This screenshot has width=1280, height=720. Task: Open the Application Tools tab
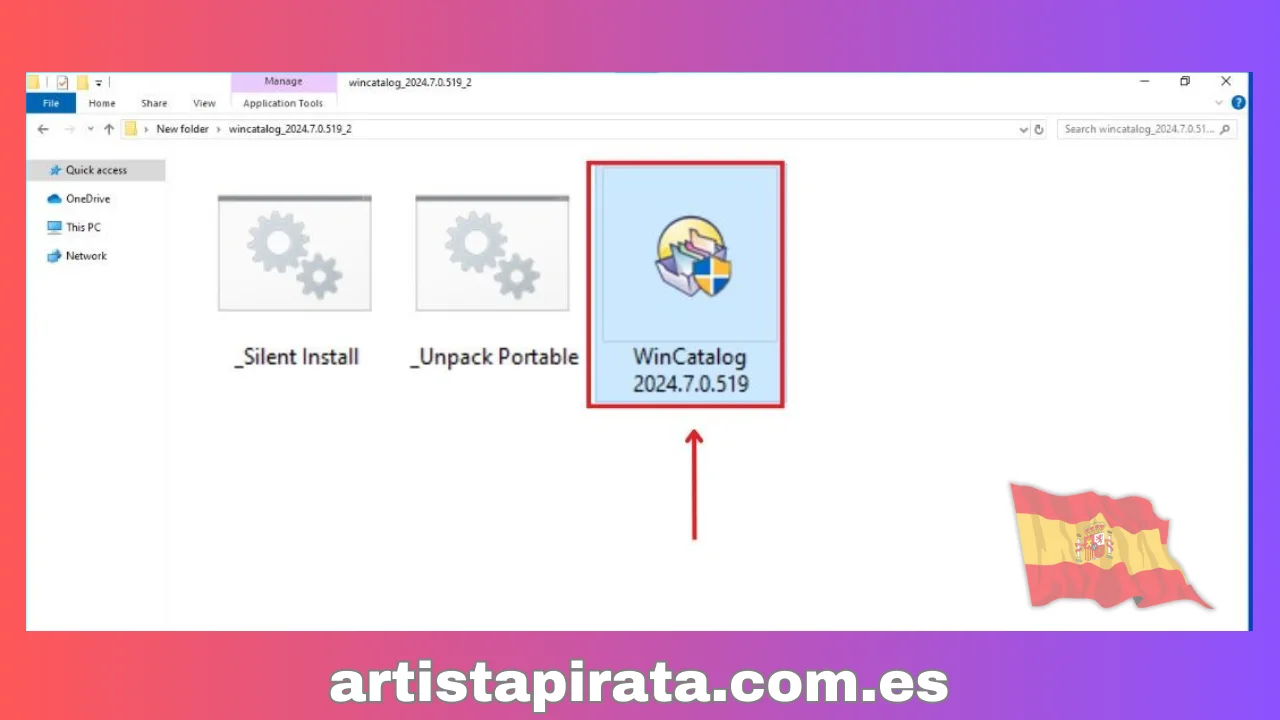click(x=283, y=103)
